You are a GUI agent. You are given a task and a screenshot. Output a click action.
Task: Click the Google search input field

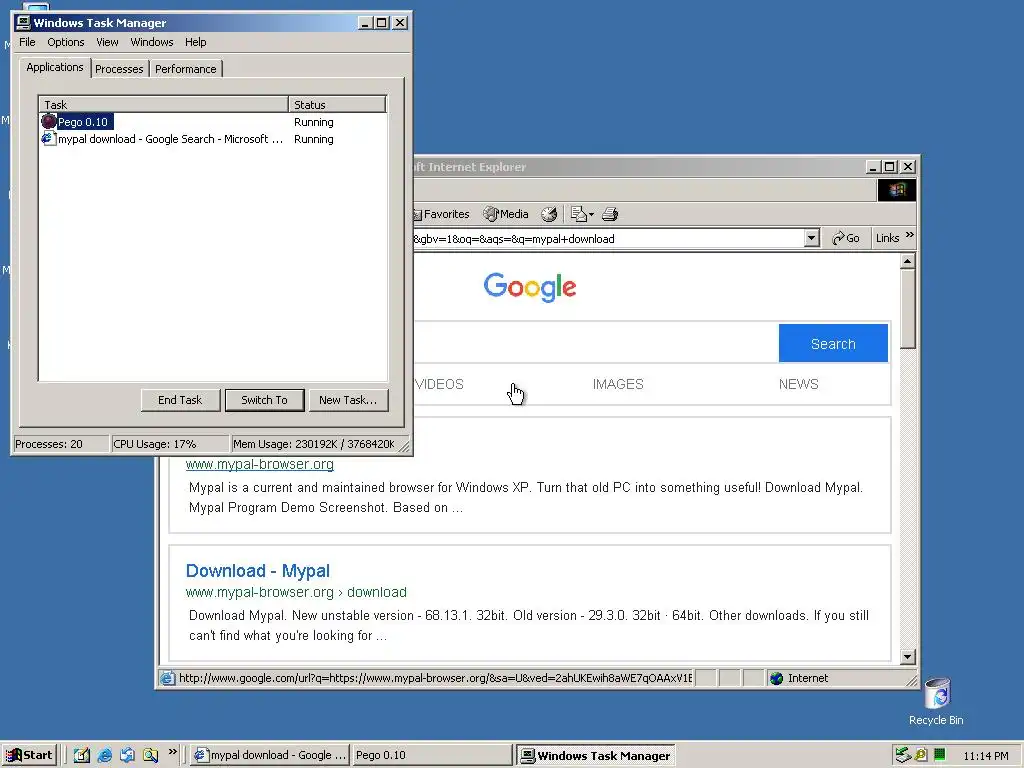[595, 343]
